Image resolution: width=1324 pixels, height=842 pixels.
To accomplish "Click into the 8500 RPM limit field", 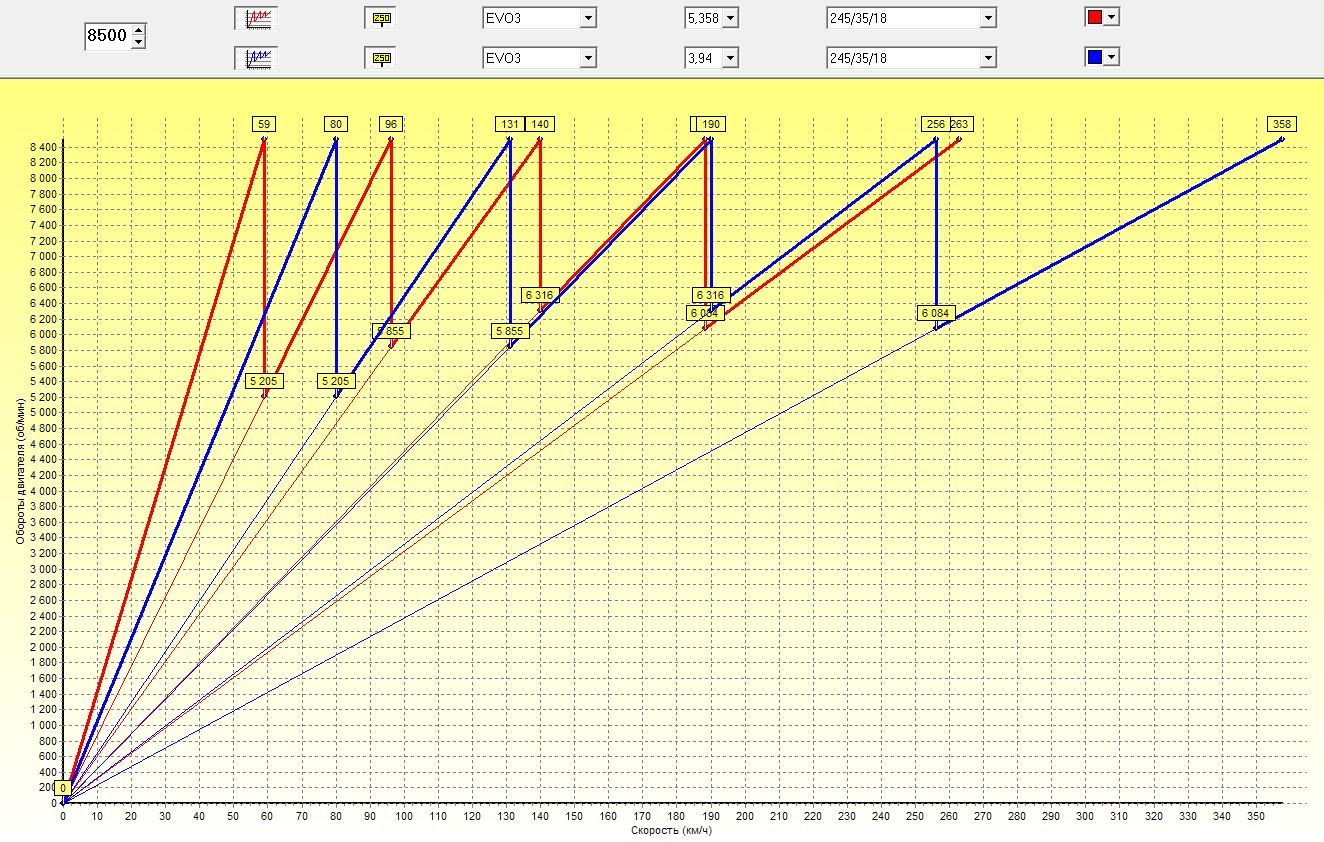I will [107, 36].
